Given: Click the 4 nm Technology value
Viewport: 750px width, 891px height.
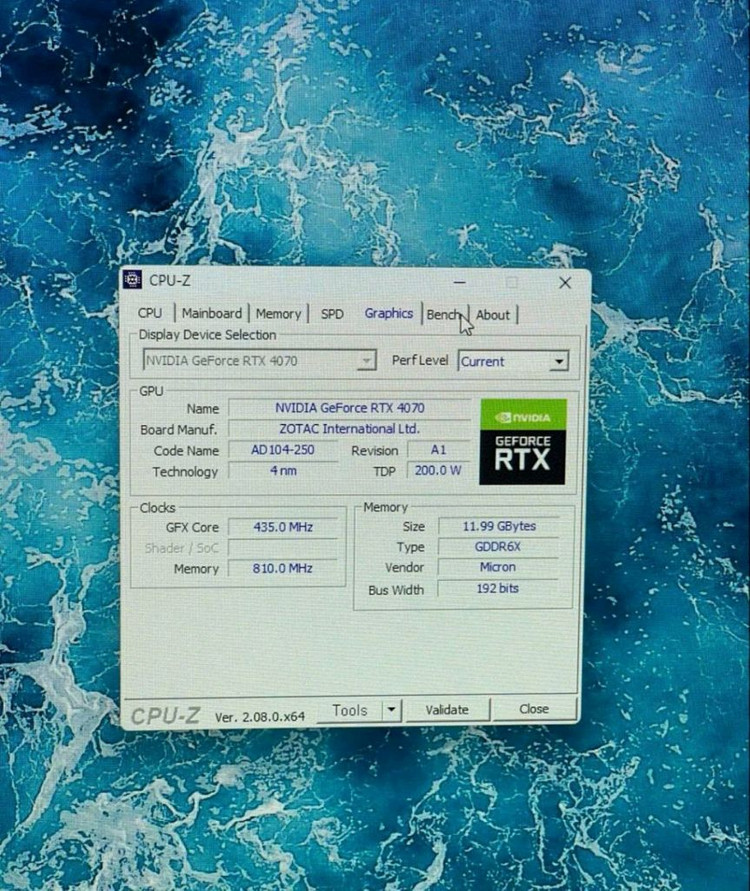Looking at the screenshot, I should (x=282, y=471).
